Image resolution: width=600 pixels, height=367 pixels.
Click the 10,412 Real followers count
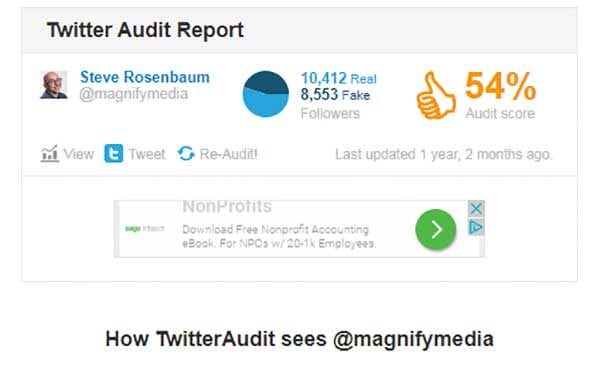pyautogui.click(x=339, y=78)
